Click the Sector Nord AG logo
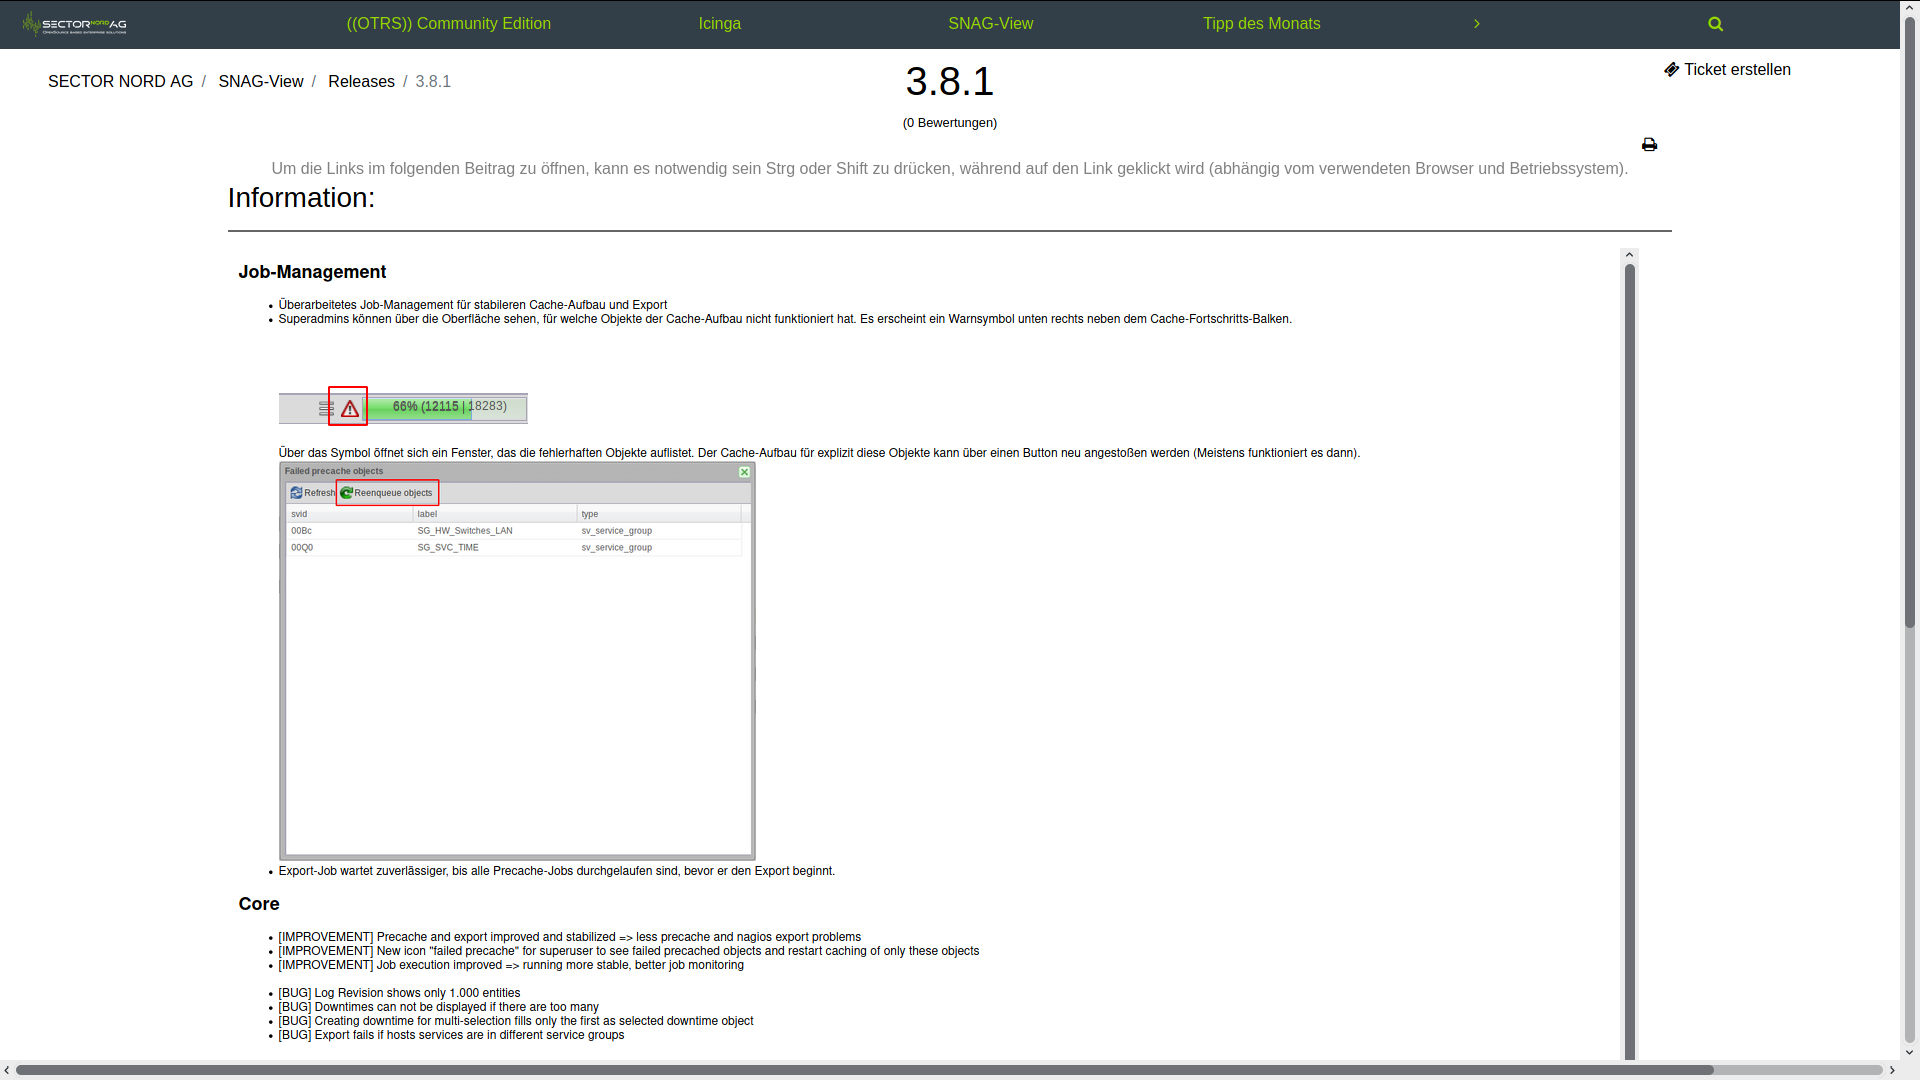Viewport: 1920px width, 1080px height. (x=75, y=24)
